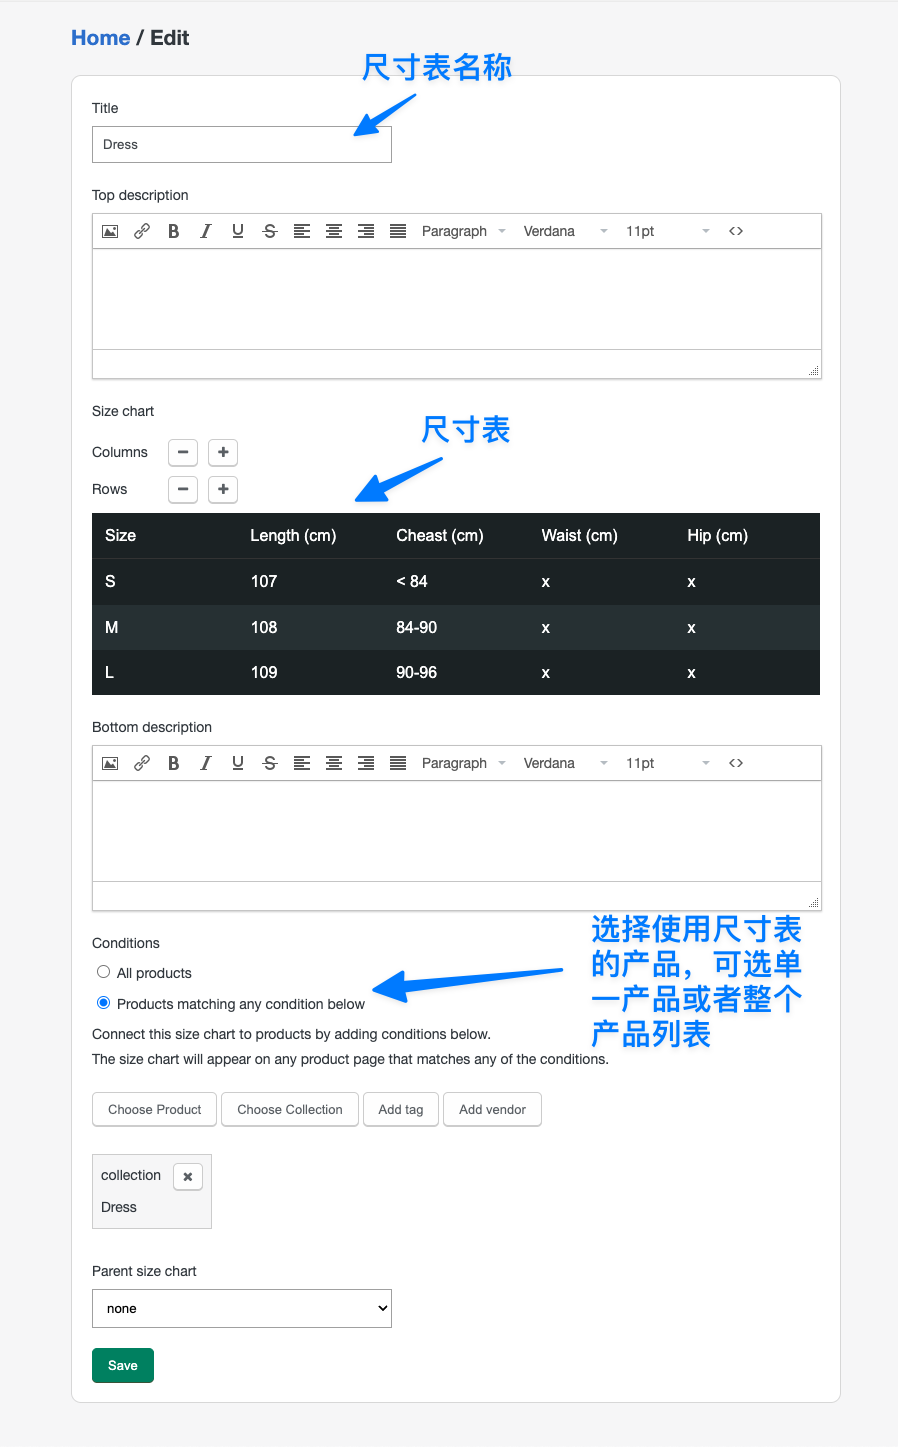The height and width of the screenshot is (1447, 898).
Task: Remove the Dress collection condition
Action: (x=188, y=1176)
